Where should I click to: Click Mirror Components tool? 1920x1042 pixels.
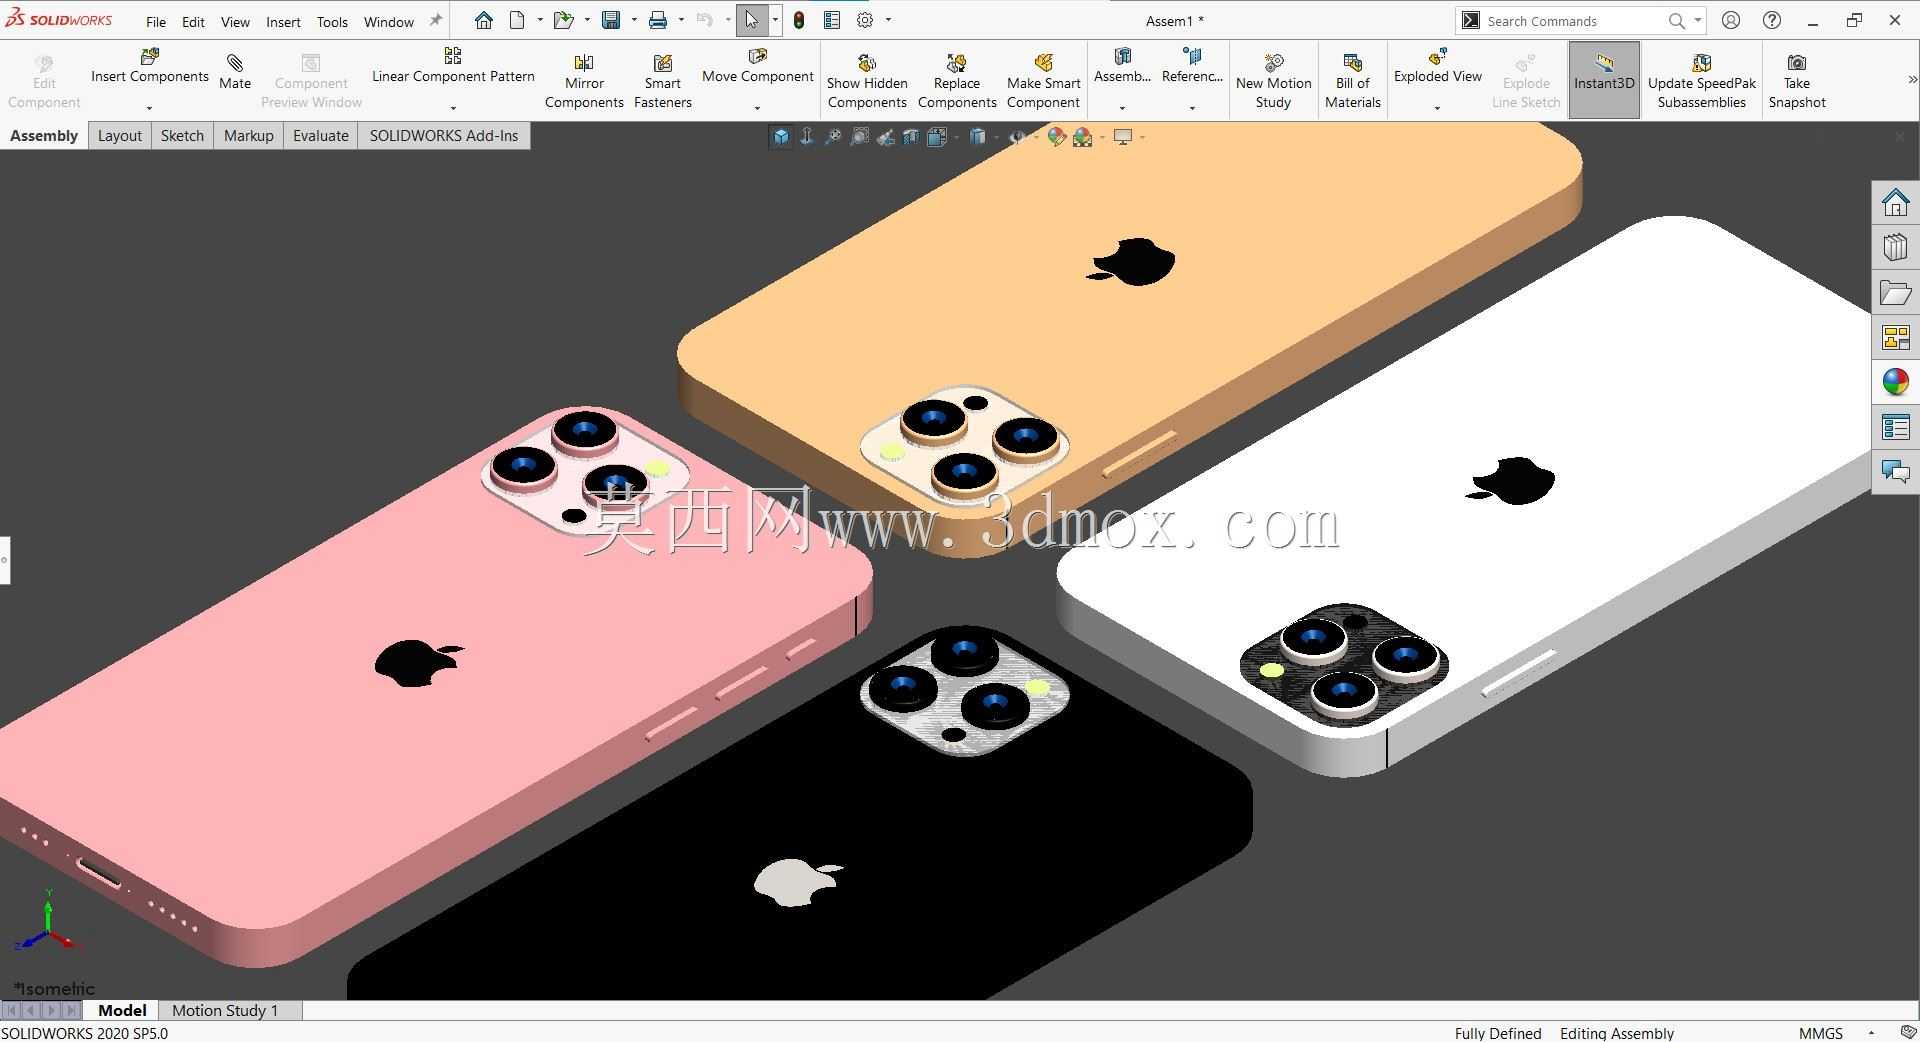point(584,81)
